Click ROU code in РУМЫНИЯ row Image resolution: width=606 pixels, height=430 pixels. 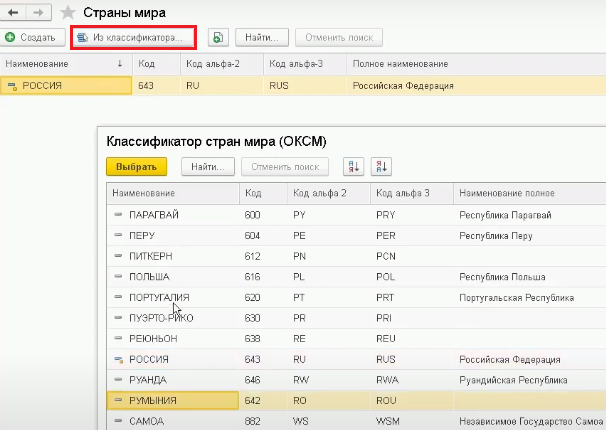pyautogui.click(x=386, y=401)
